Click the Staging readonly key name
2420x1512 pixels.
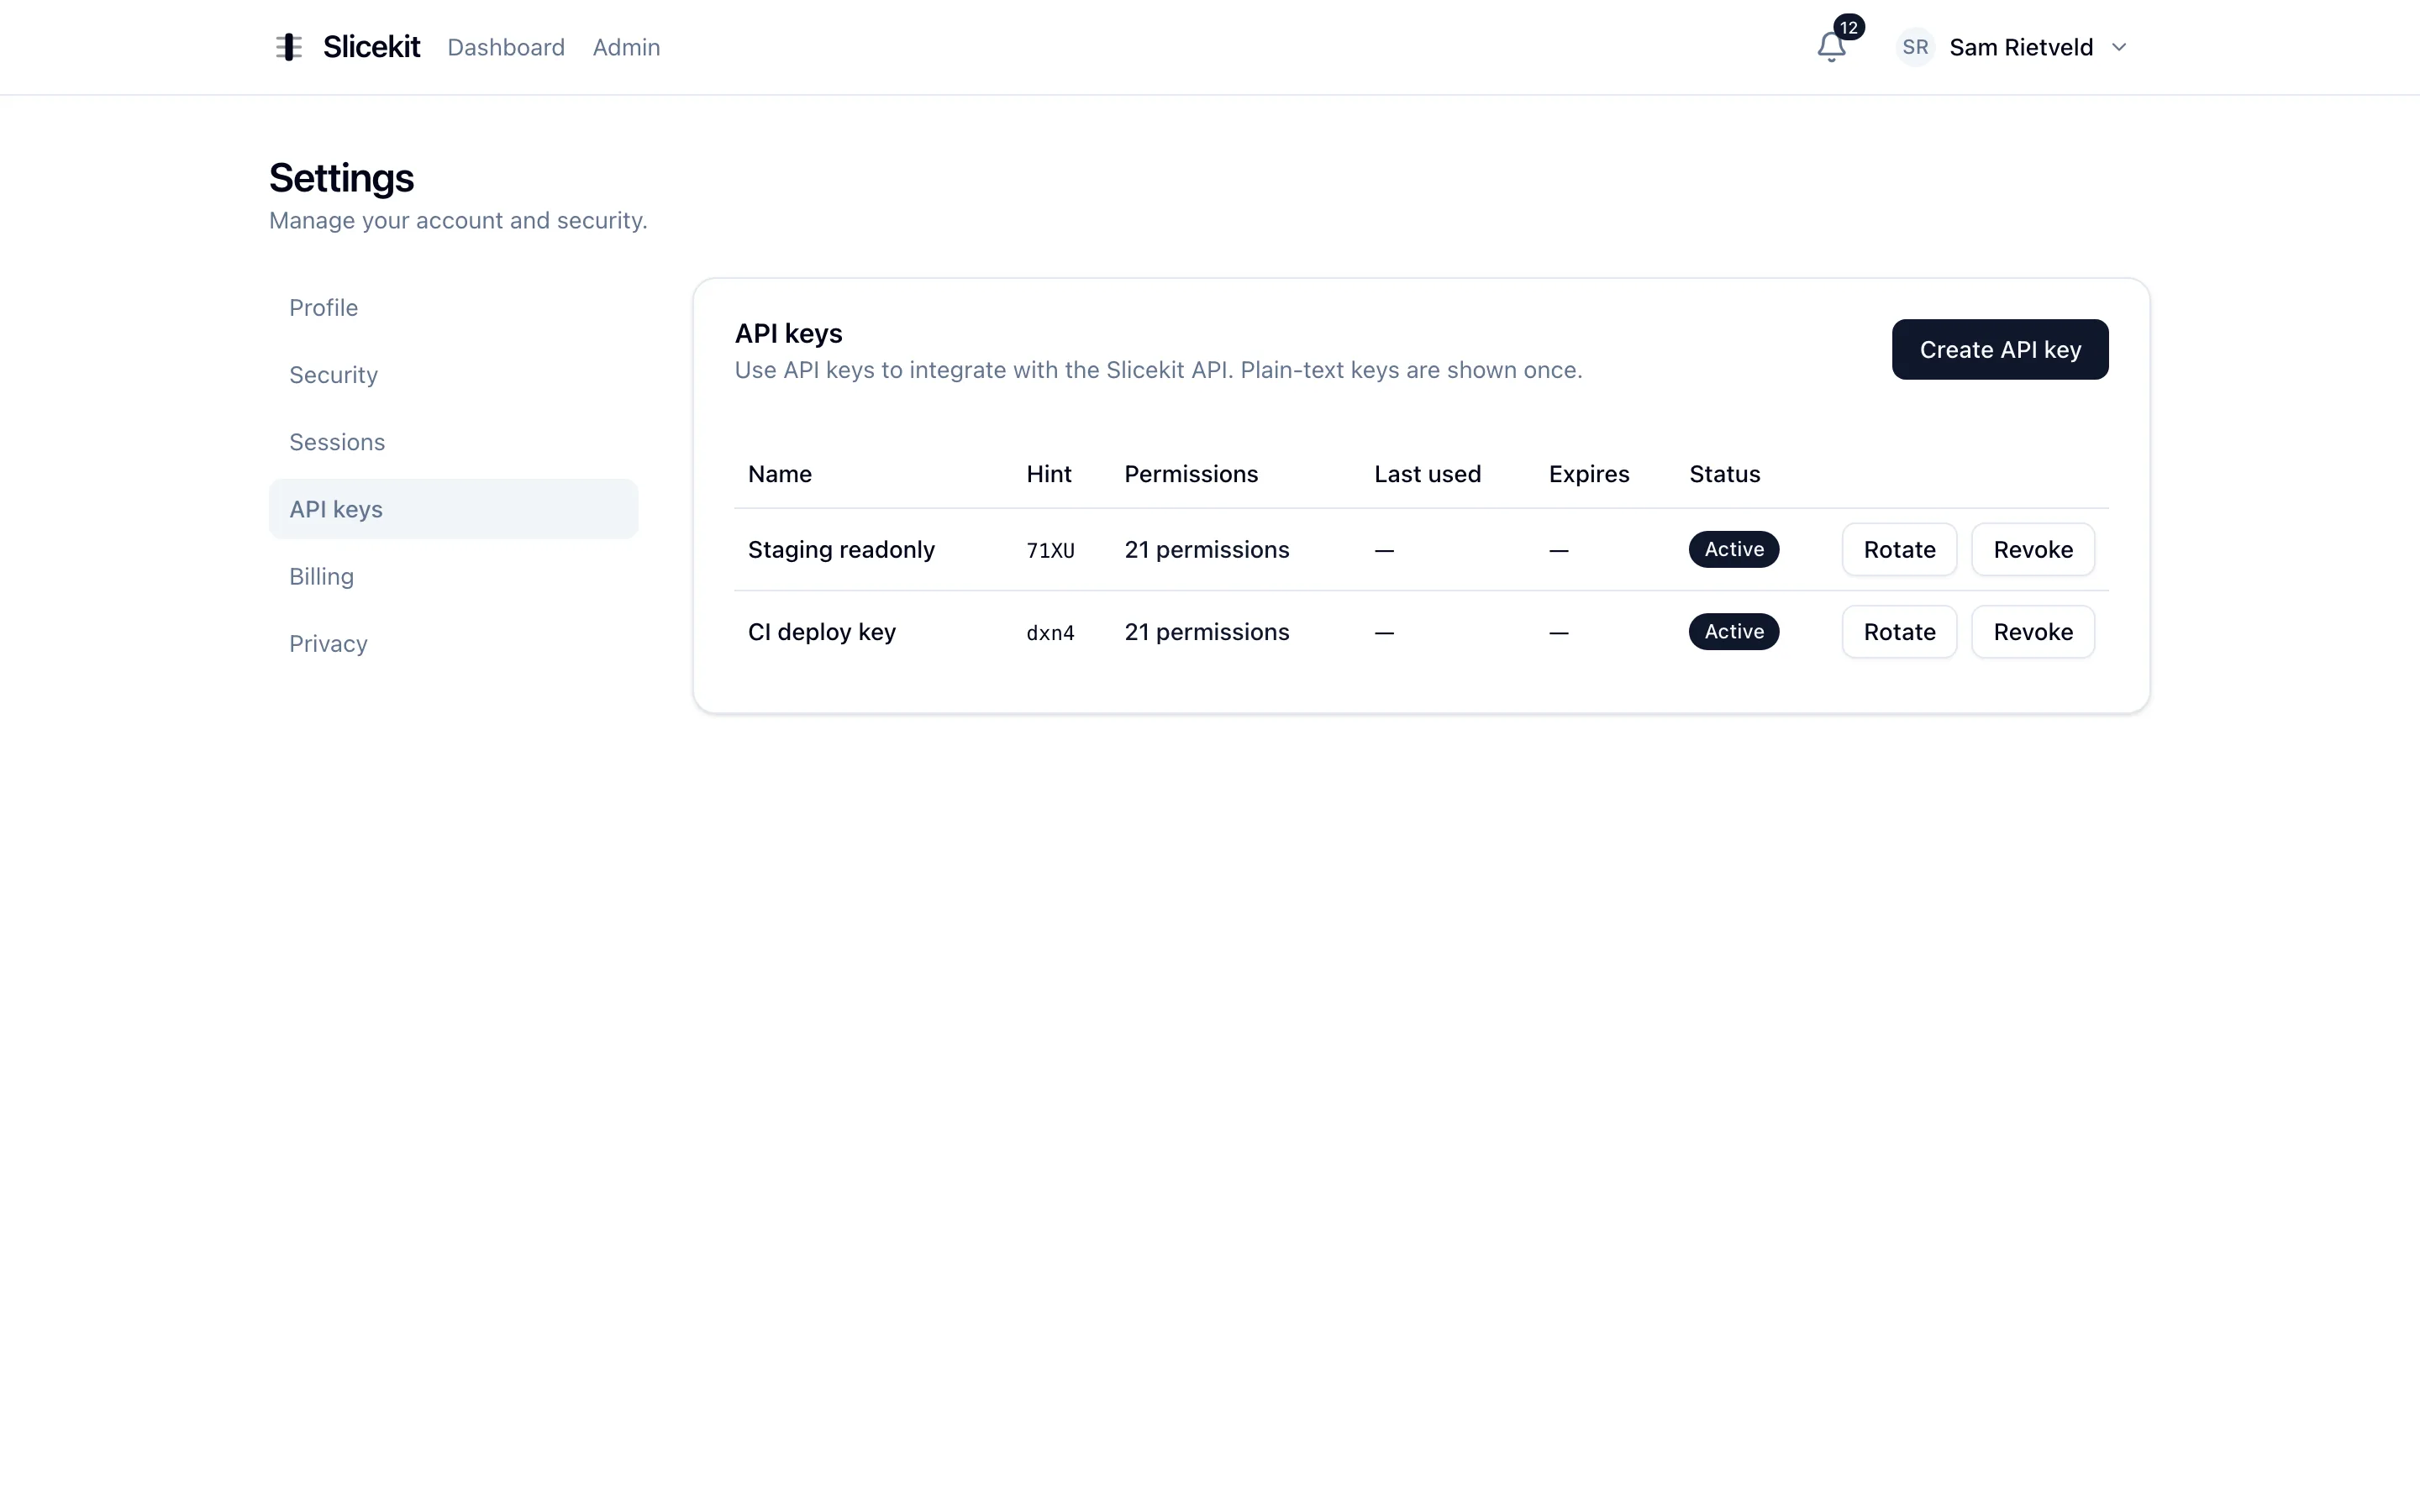[841, 549]
